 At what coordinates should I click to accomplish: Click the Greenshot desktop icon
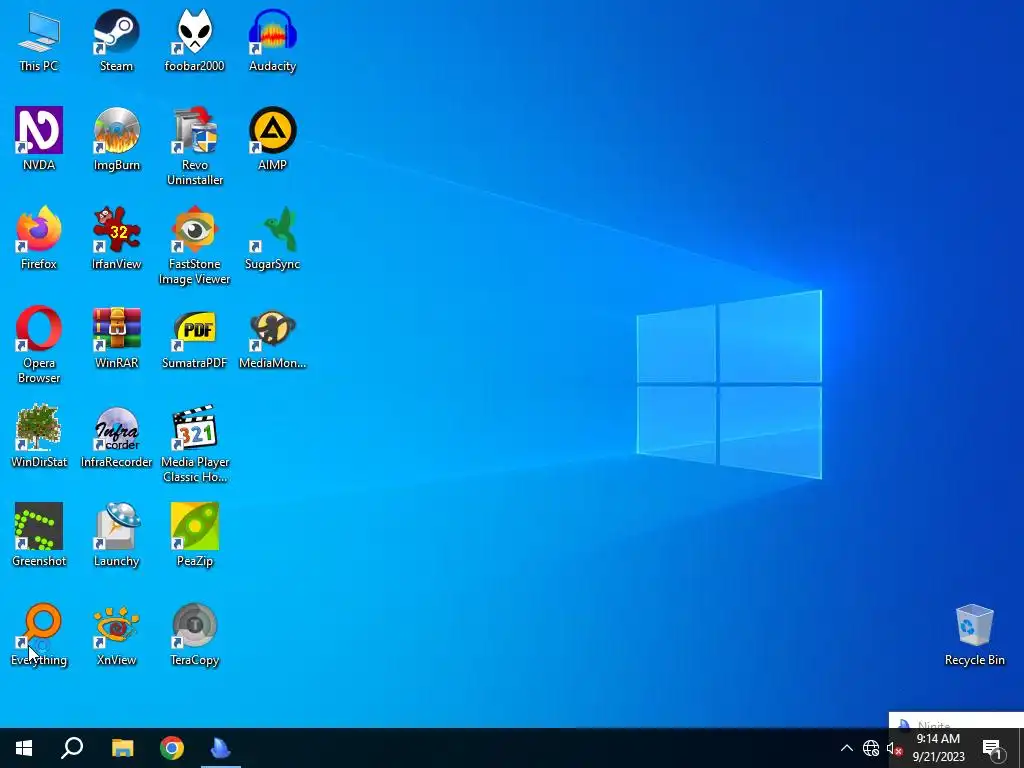click(39, 536)
